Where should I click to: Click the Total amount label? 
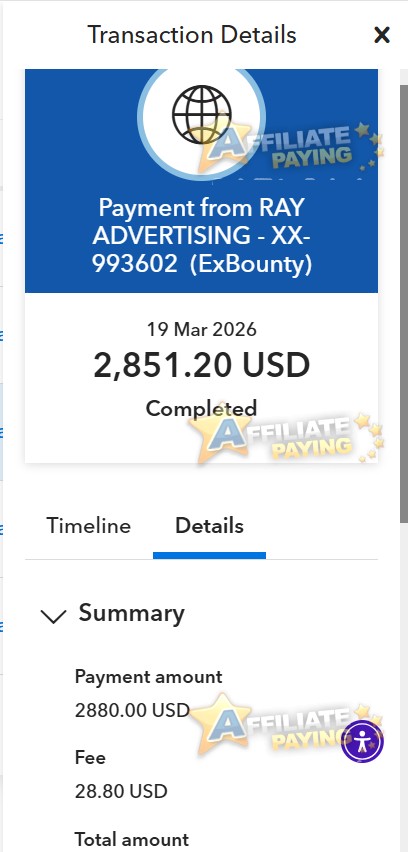[131, 839]
